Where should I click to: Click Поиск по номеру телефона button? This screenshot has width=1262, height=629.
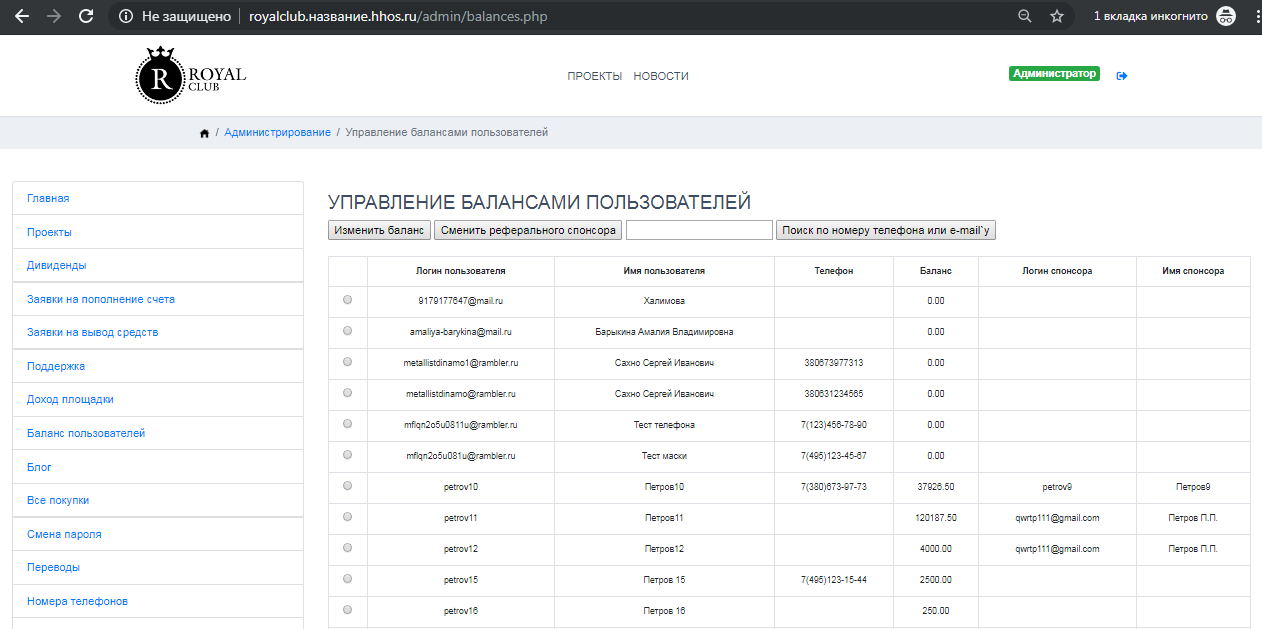[886, 230]
